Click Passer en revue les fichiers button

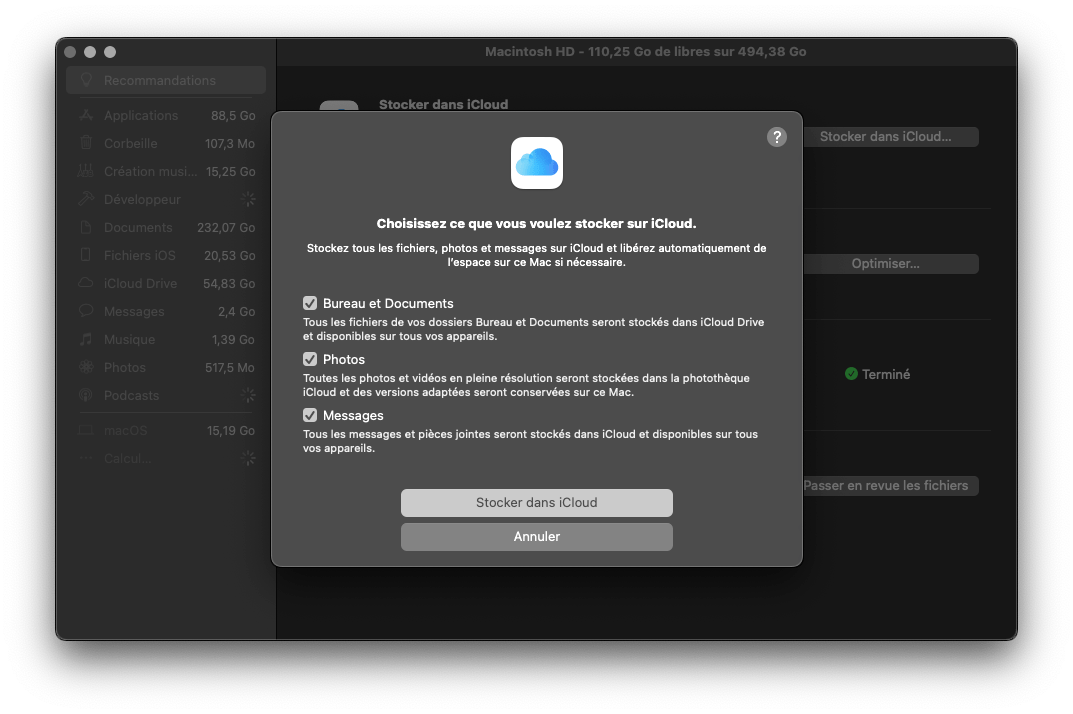pos(890,485)
